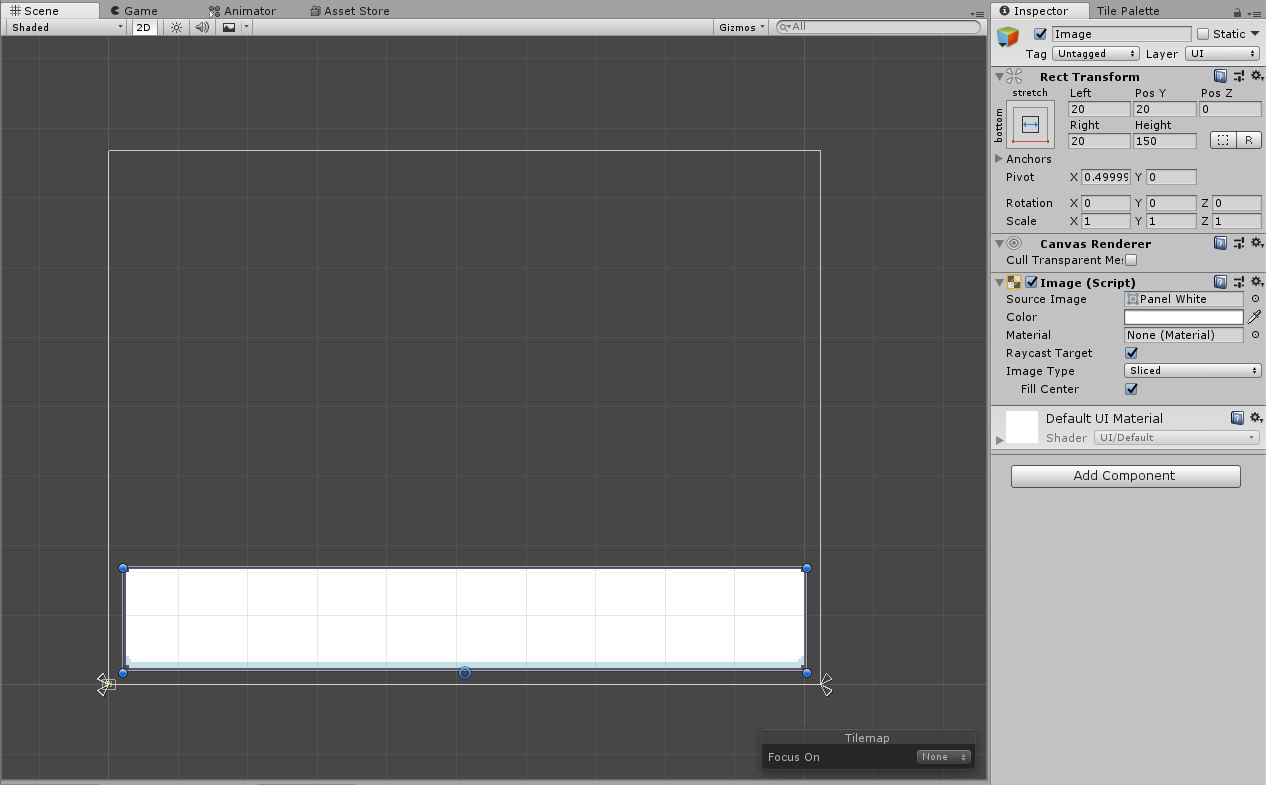Open Image (Script) gear settings menu

[1257, 282]
